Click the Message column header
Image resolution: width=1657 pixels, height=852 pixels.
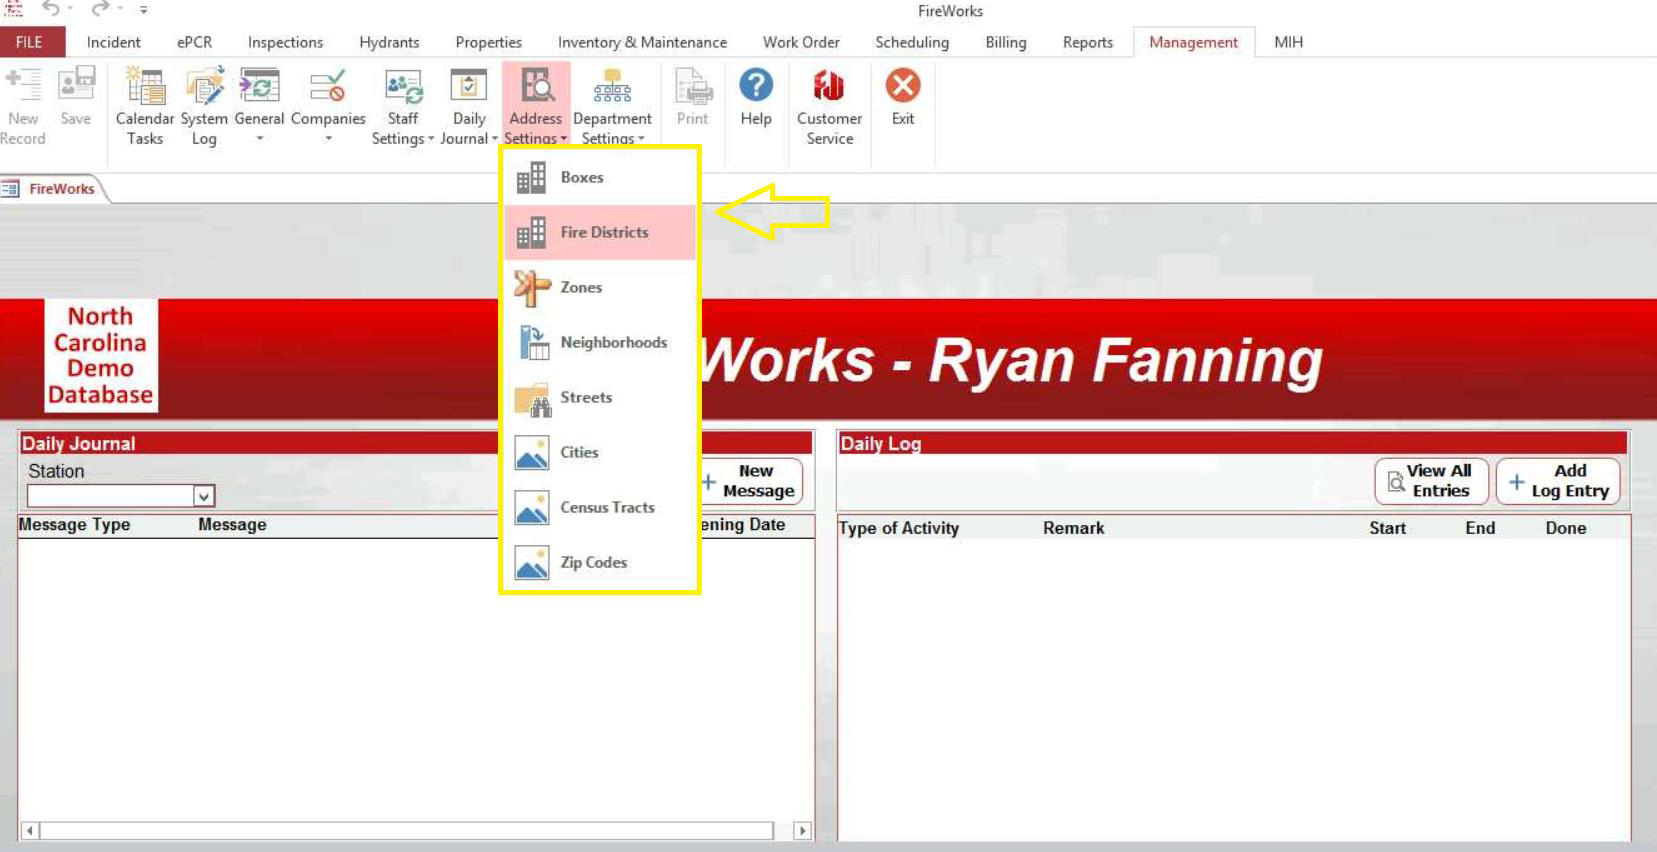[232, 525]
